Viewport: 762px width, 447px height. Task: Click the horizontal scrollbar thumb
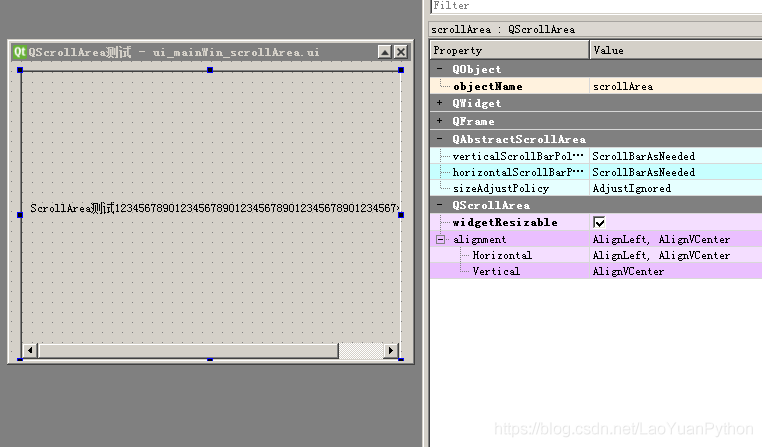tap(188, 350)
